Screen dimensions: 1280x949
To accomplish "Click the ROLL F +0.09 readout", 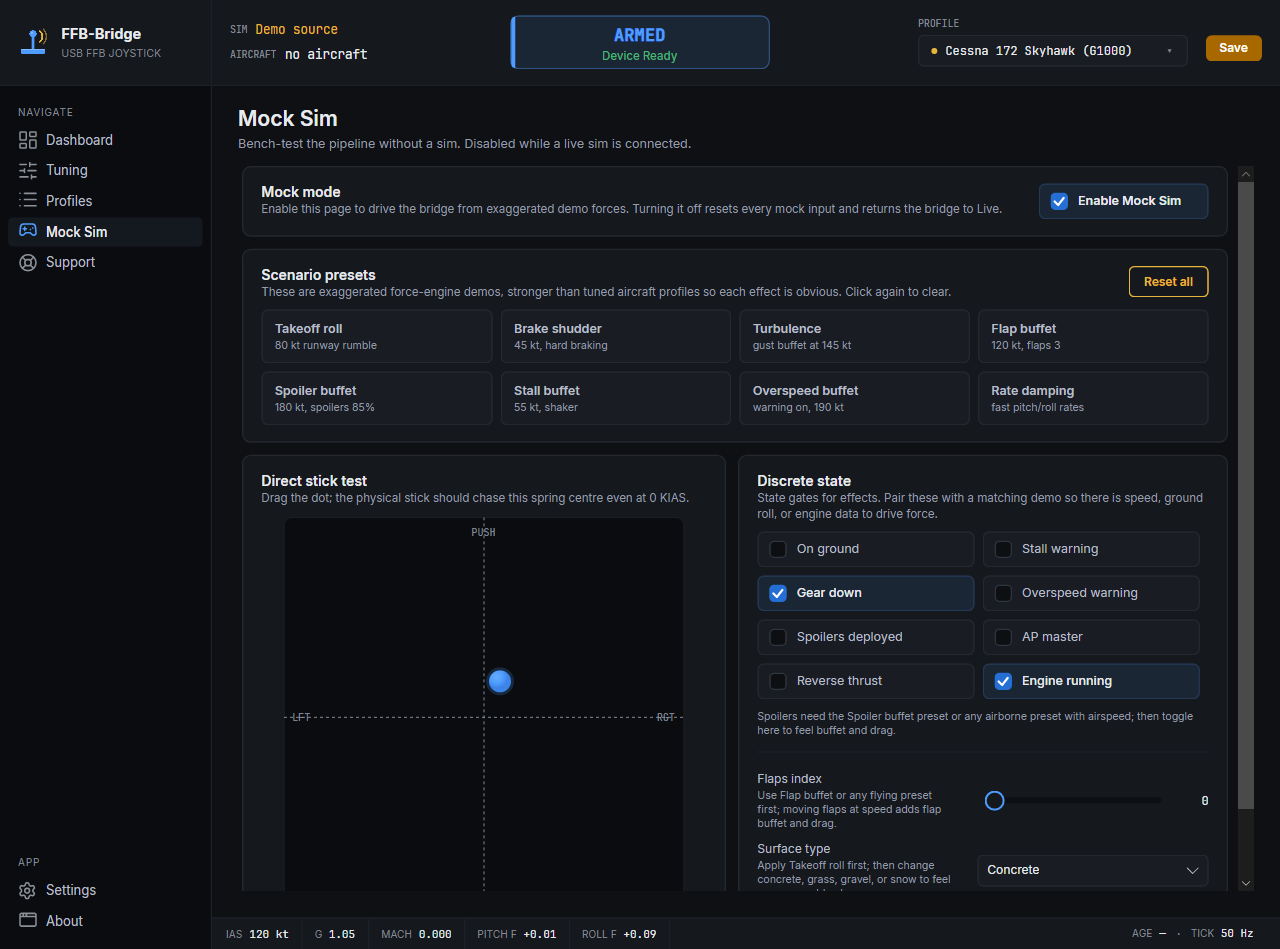I will coord(619,934).
